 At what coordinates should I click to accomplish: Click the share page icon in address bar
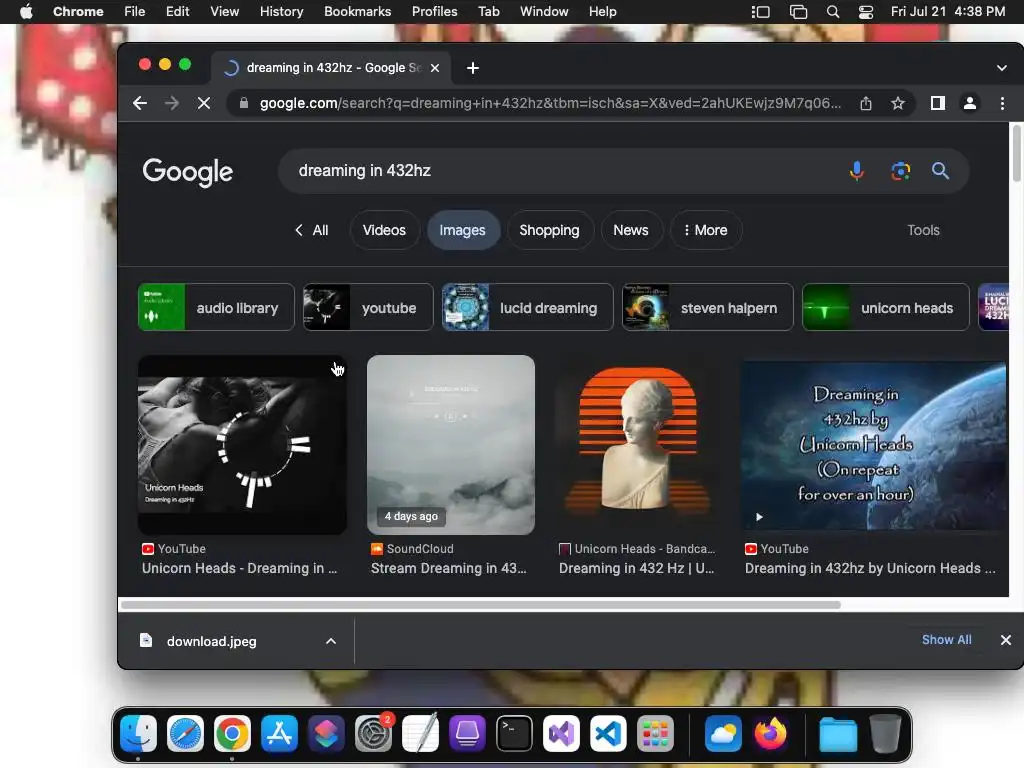click(x=866, y=103)
